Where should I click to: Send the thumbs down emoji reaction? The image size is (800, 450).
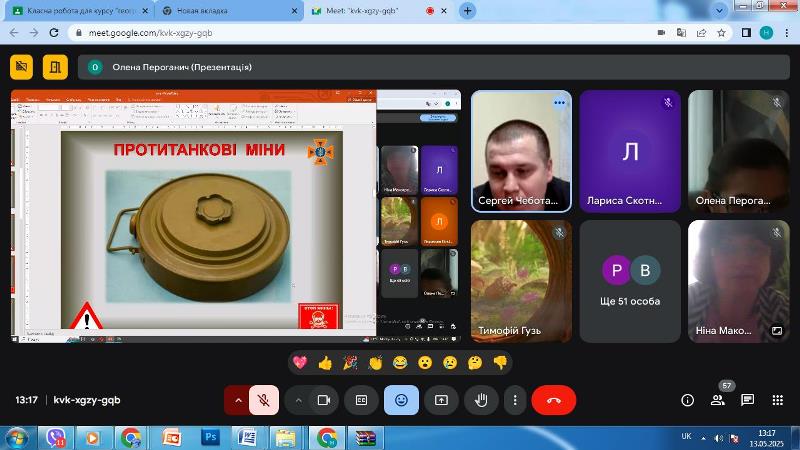(500, 362)
